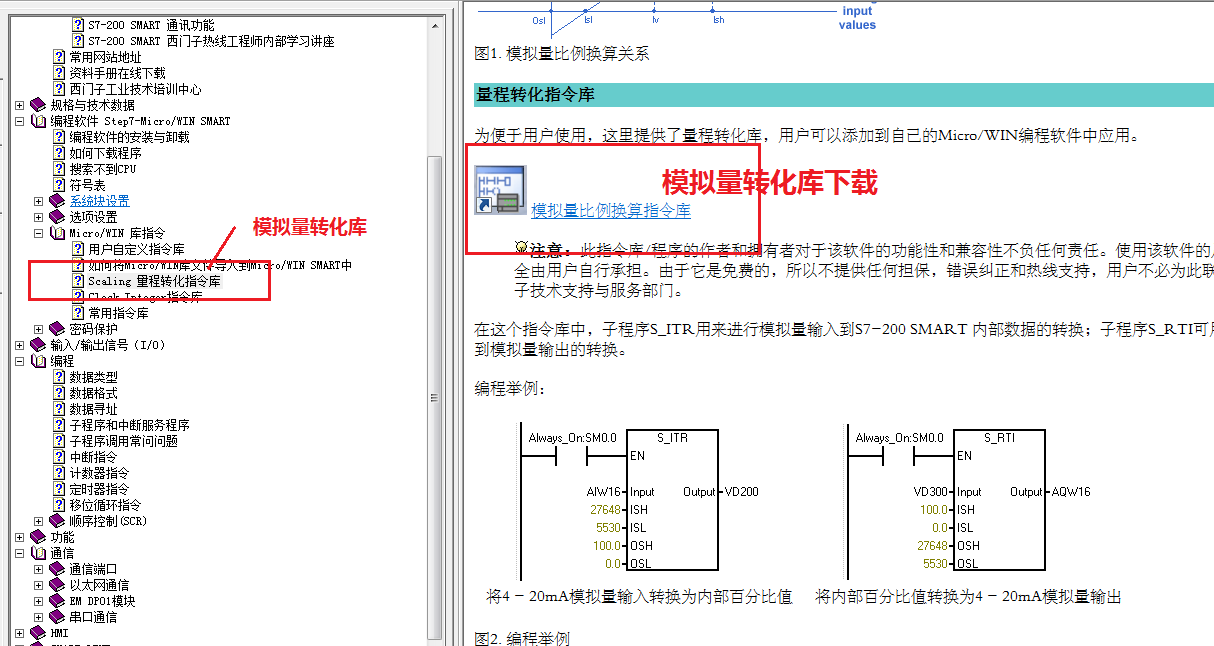
Task: Open S7-200 SMART 西门子热线工程师内部学习讲座 topic
Action: tap(211, 41)
